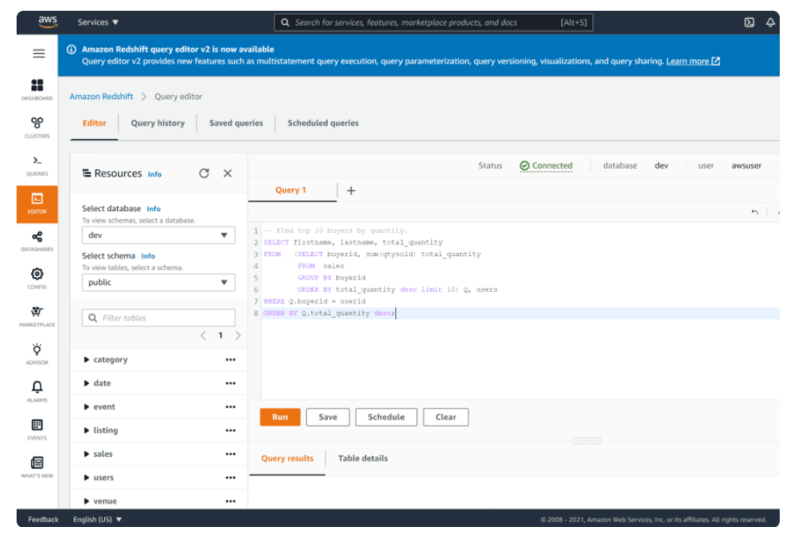The image size is (800, 551).
Task: Open the Select schema dropdown
Action: pyautogui.click(x=158, y=283)
